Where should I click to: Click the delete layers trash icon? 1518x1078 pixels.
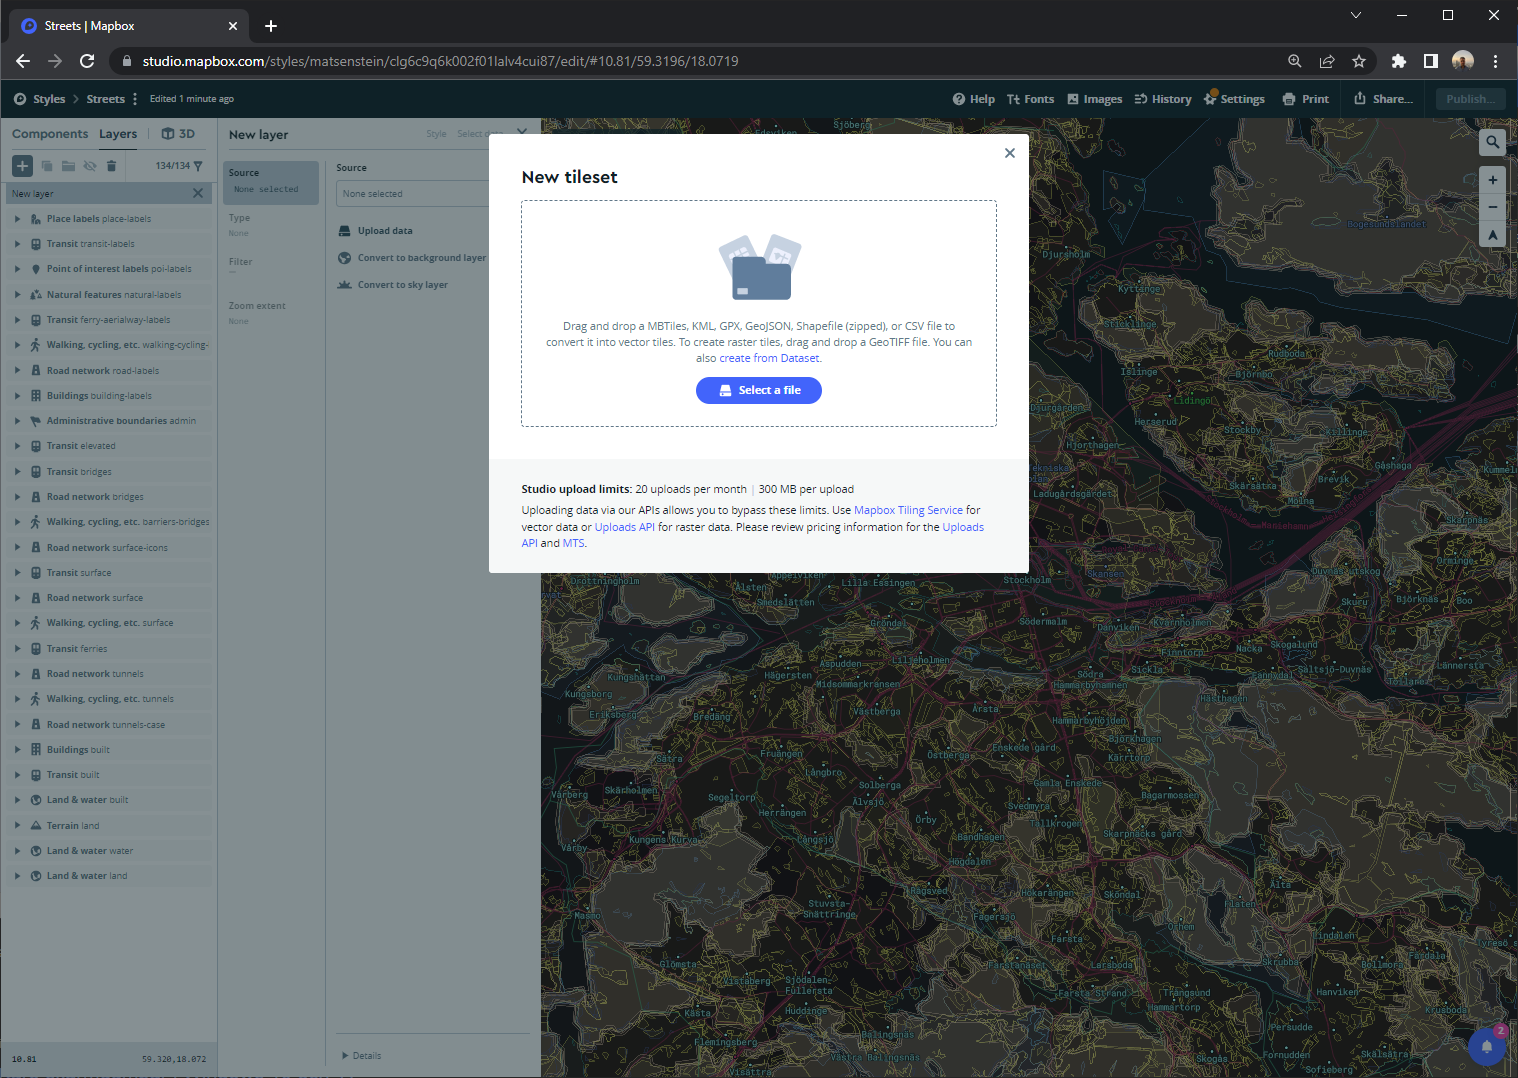(x=111, y=166)
